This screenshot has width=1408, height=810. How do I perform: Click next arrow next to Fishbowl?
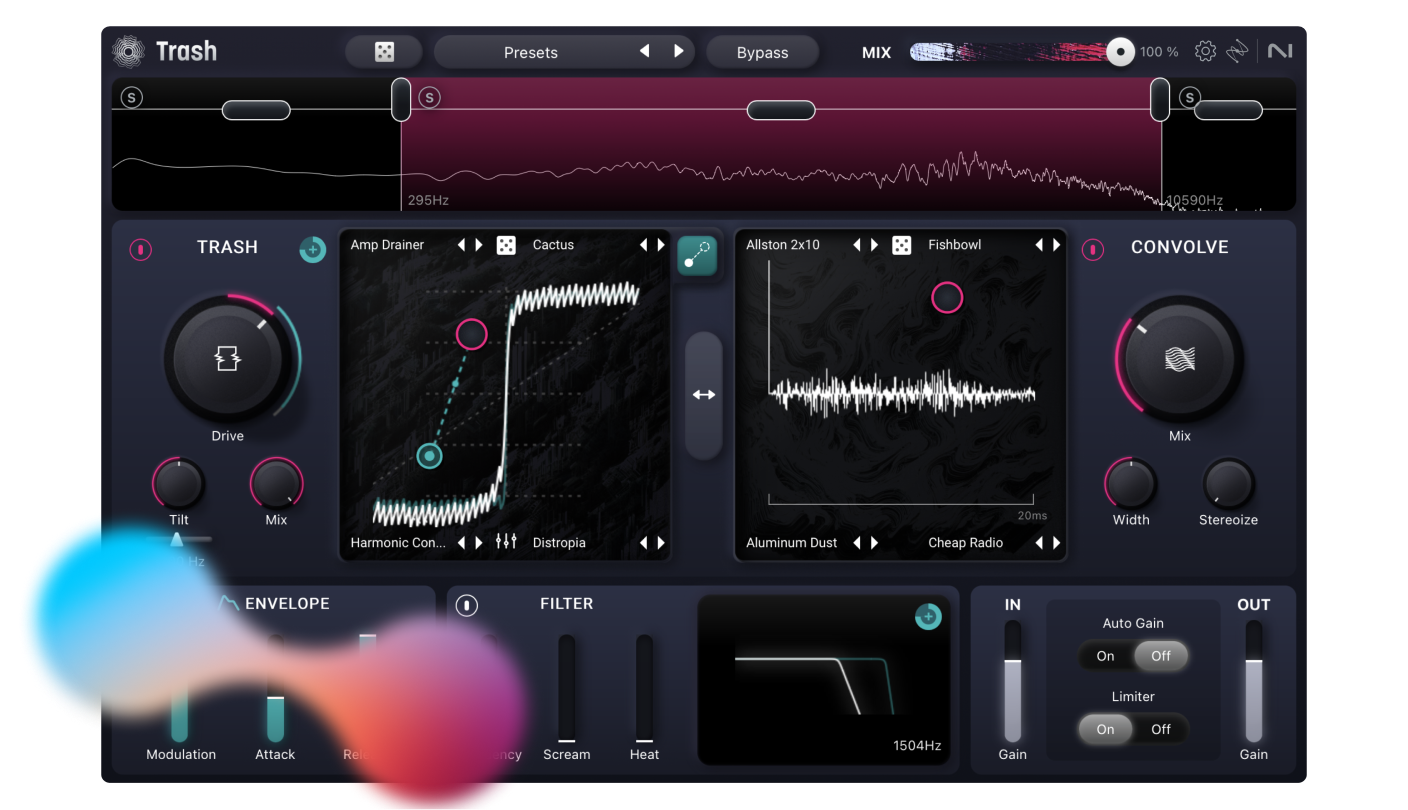[x=1057, y=245]
